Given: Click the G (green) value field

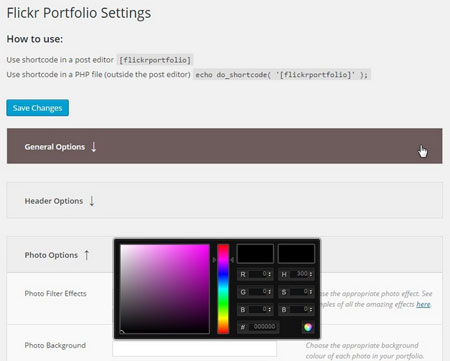Looking at the screenshot, I should pos(255,292).
